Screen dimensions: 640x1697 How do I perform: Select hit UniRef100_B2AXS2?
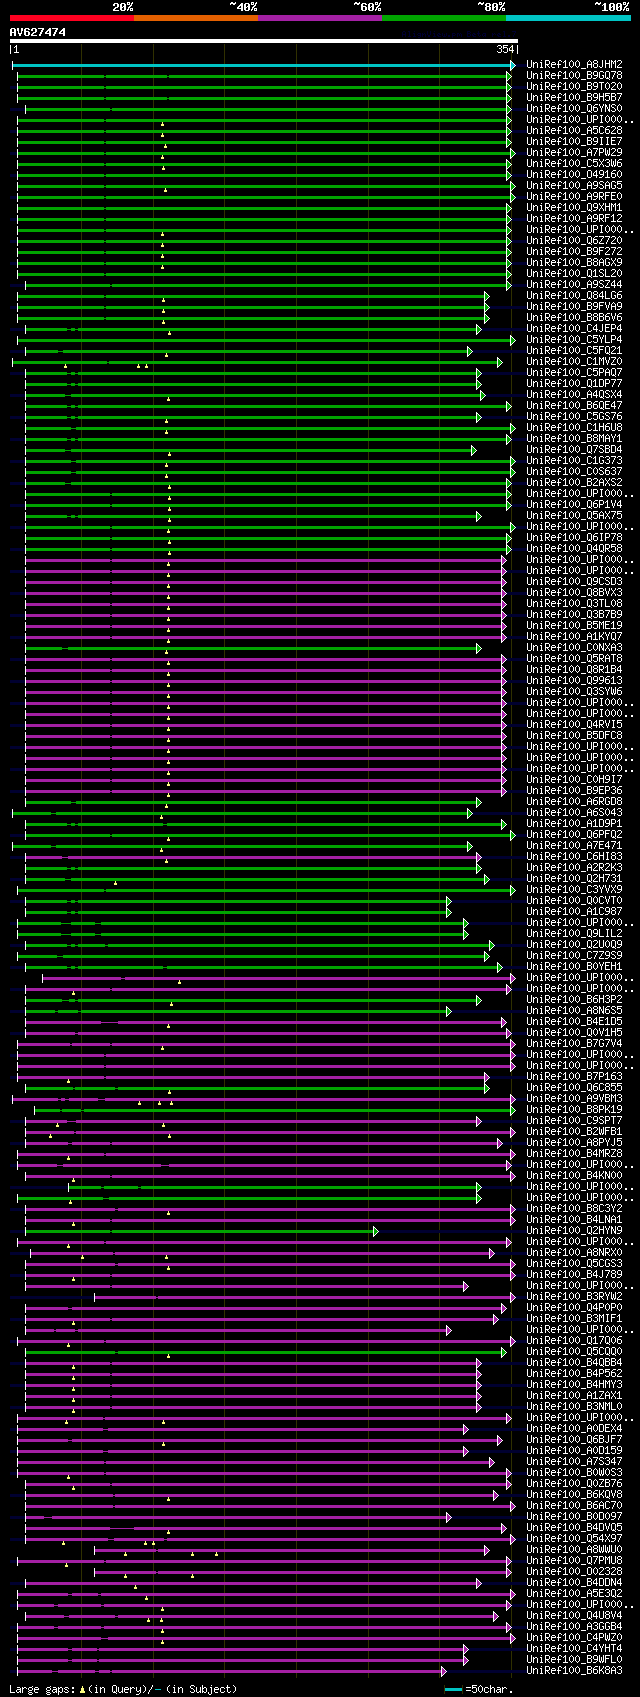coord(574,483)
